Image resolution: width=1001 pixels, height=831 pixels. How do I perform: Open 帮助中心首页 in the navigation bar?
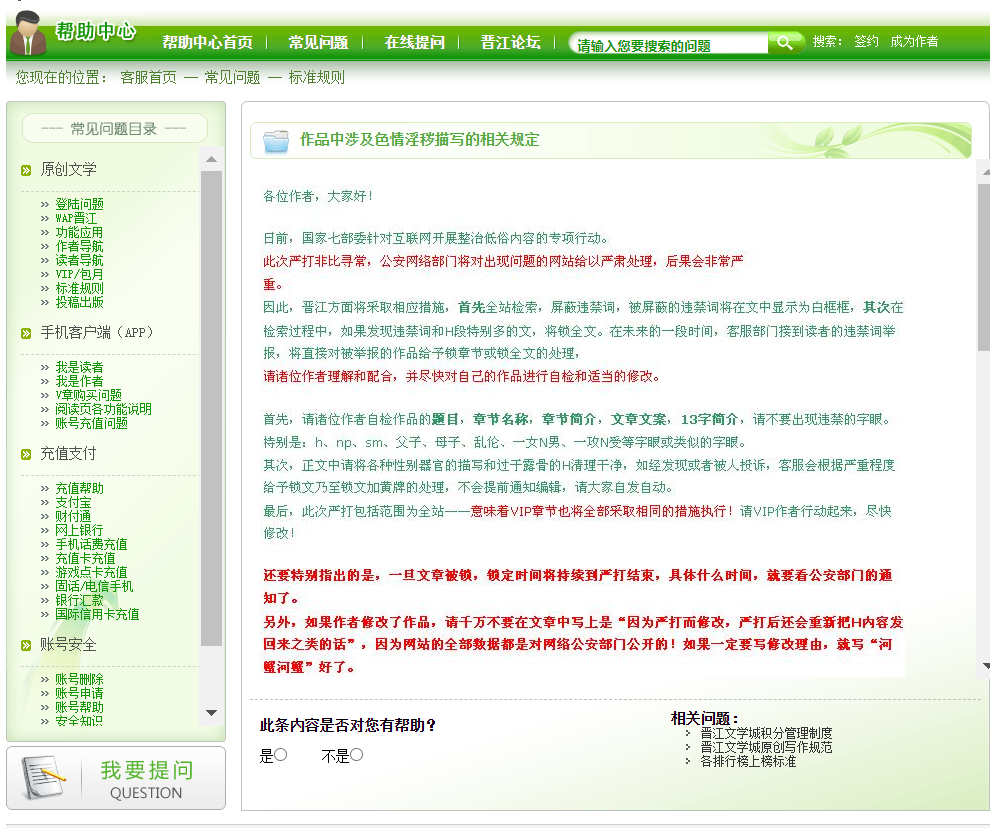(207, 43)
